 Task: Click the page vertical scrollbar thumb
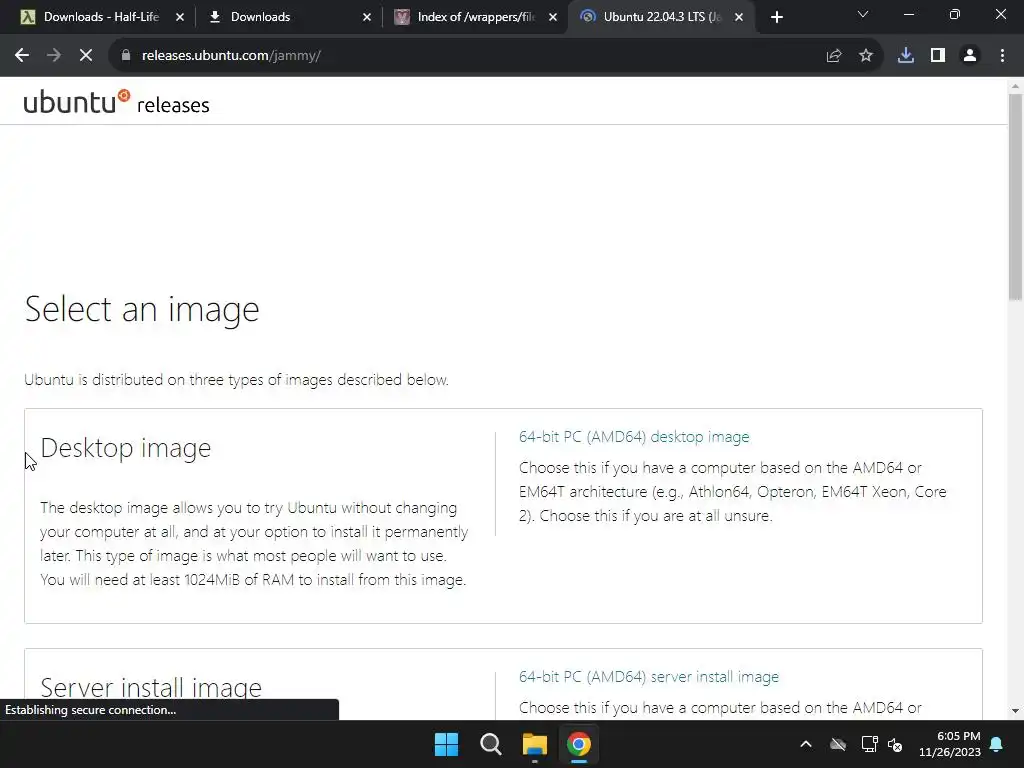tap(1015, 196)
